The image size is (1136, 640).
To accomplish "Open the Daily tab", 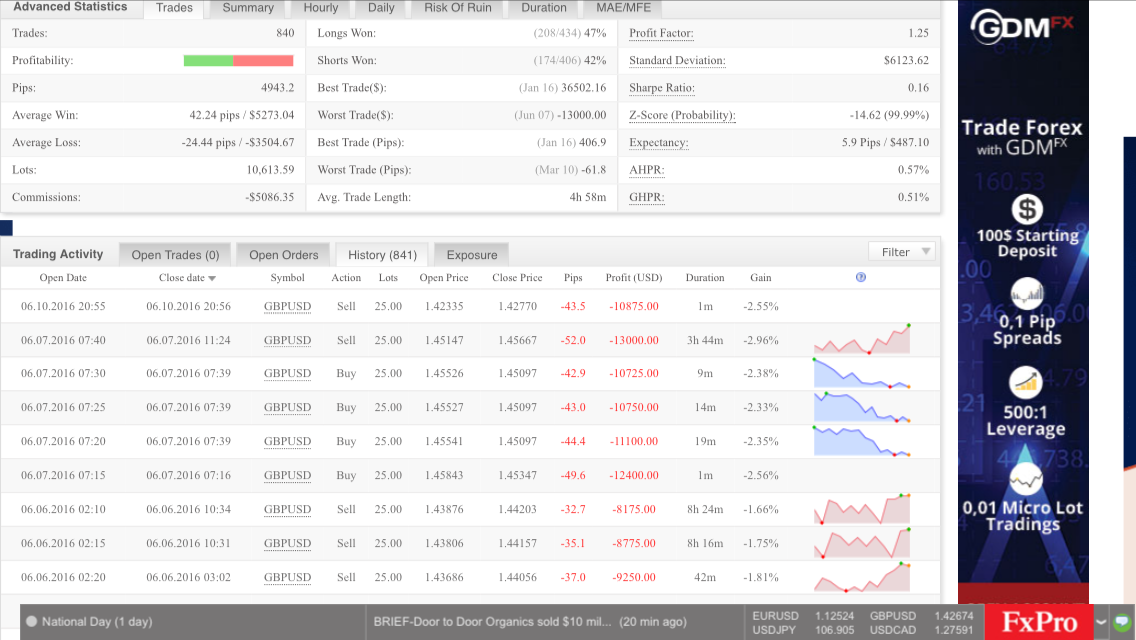I will 381,8.
